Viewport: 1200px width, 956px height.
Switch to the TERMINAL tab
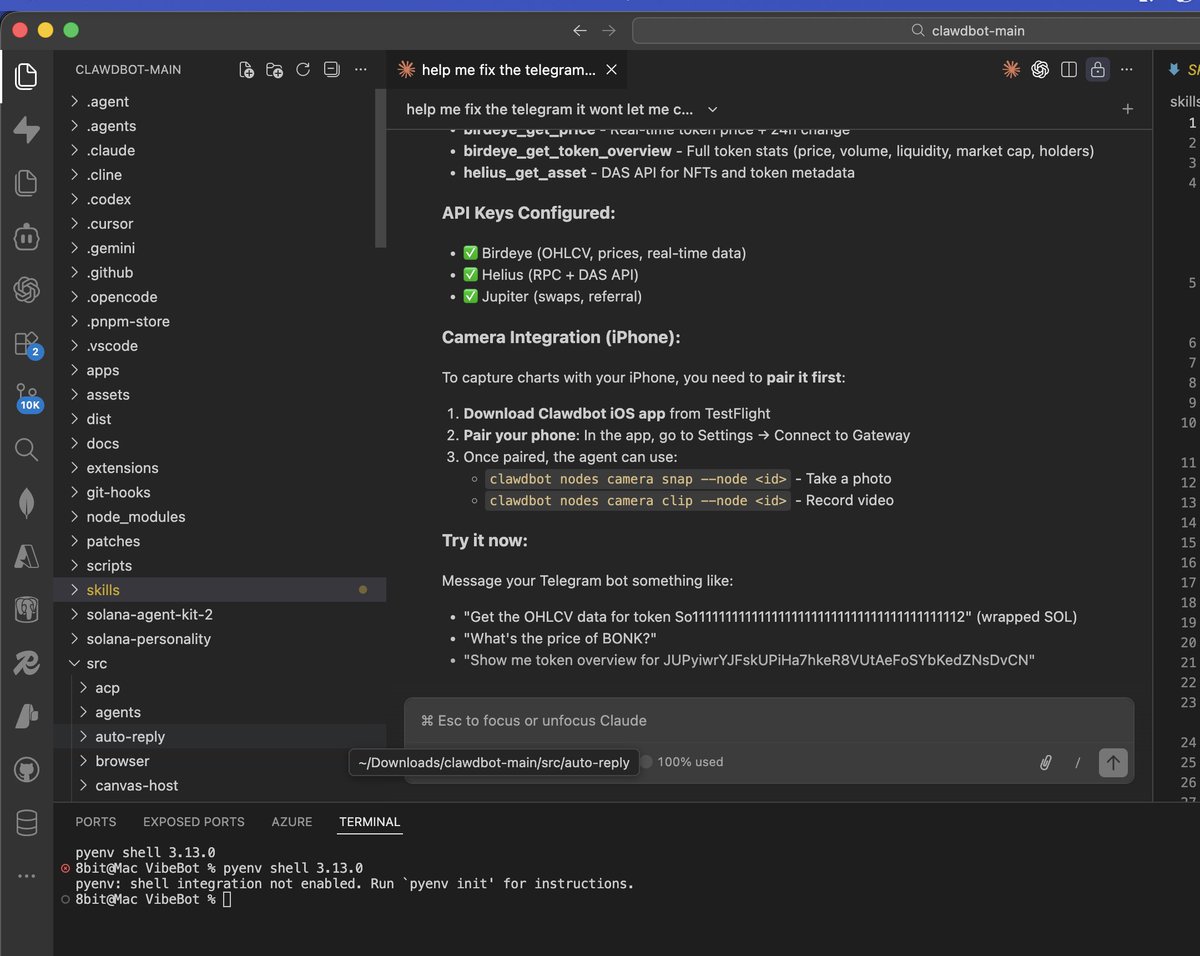[369, 821]
